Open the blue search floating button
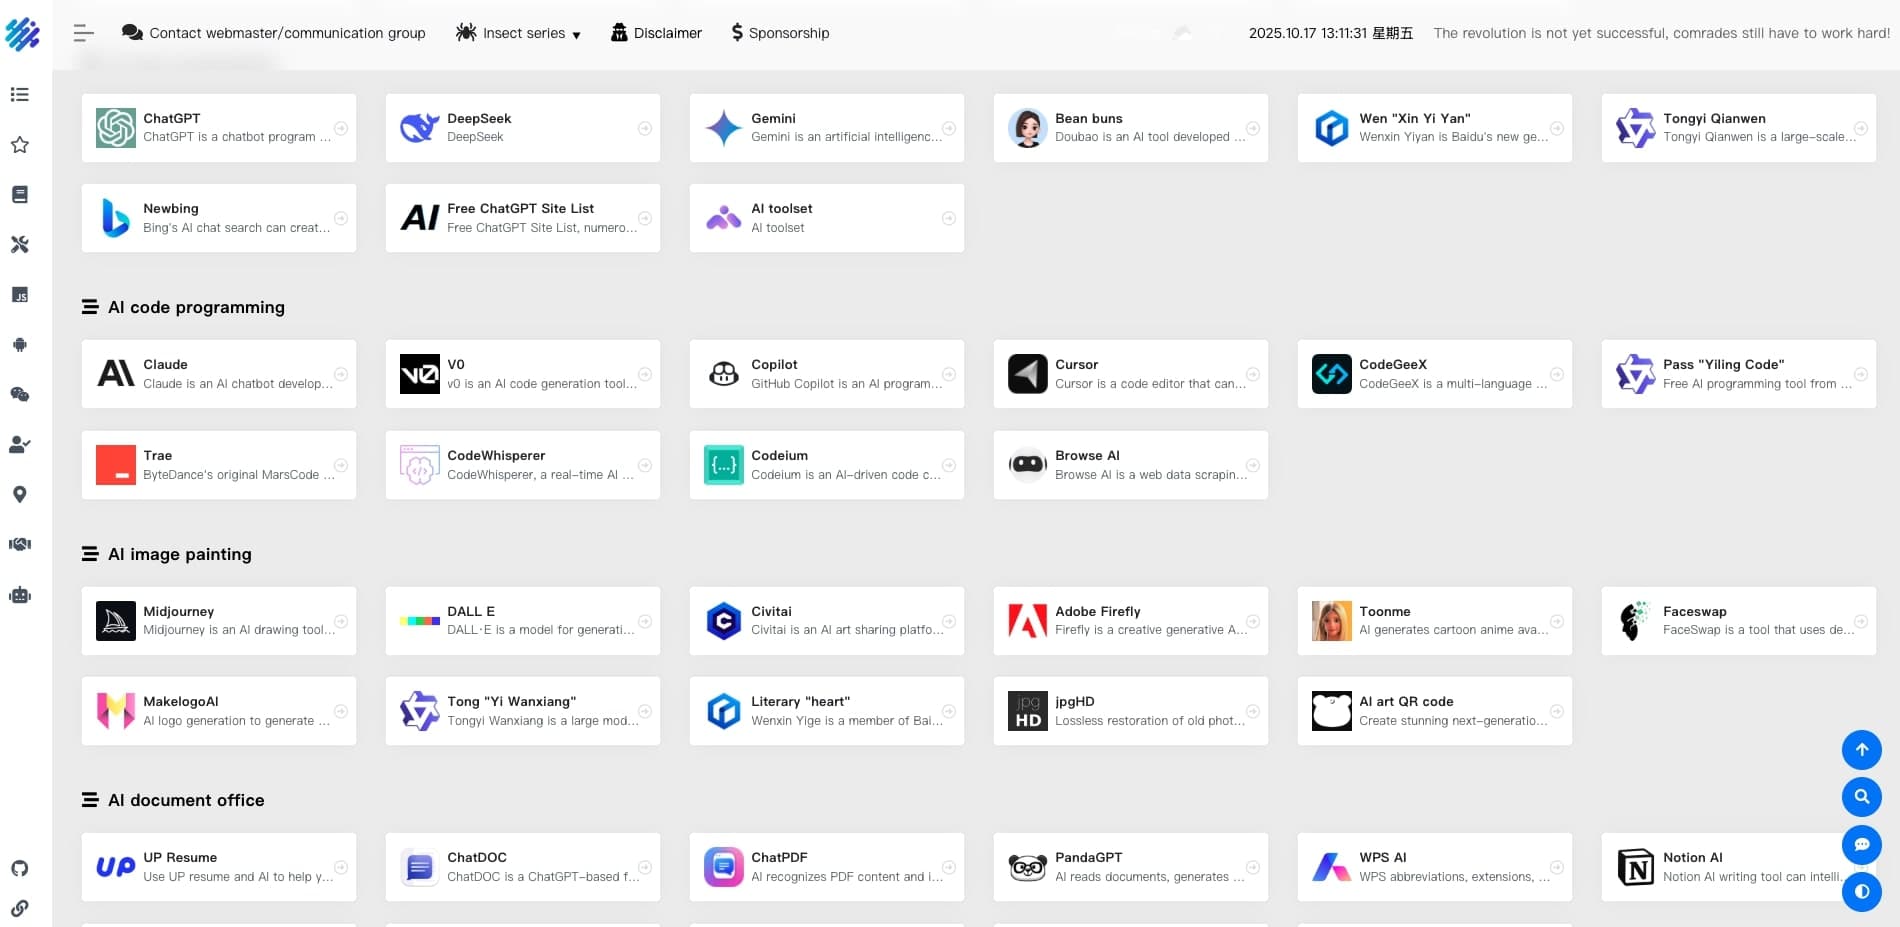The width and height of the screenshot is (1900, 927). coord(1861,797)
